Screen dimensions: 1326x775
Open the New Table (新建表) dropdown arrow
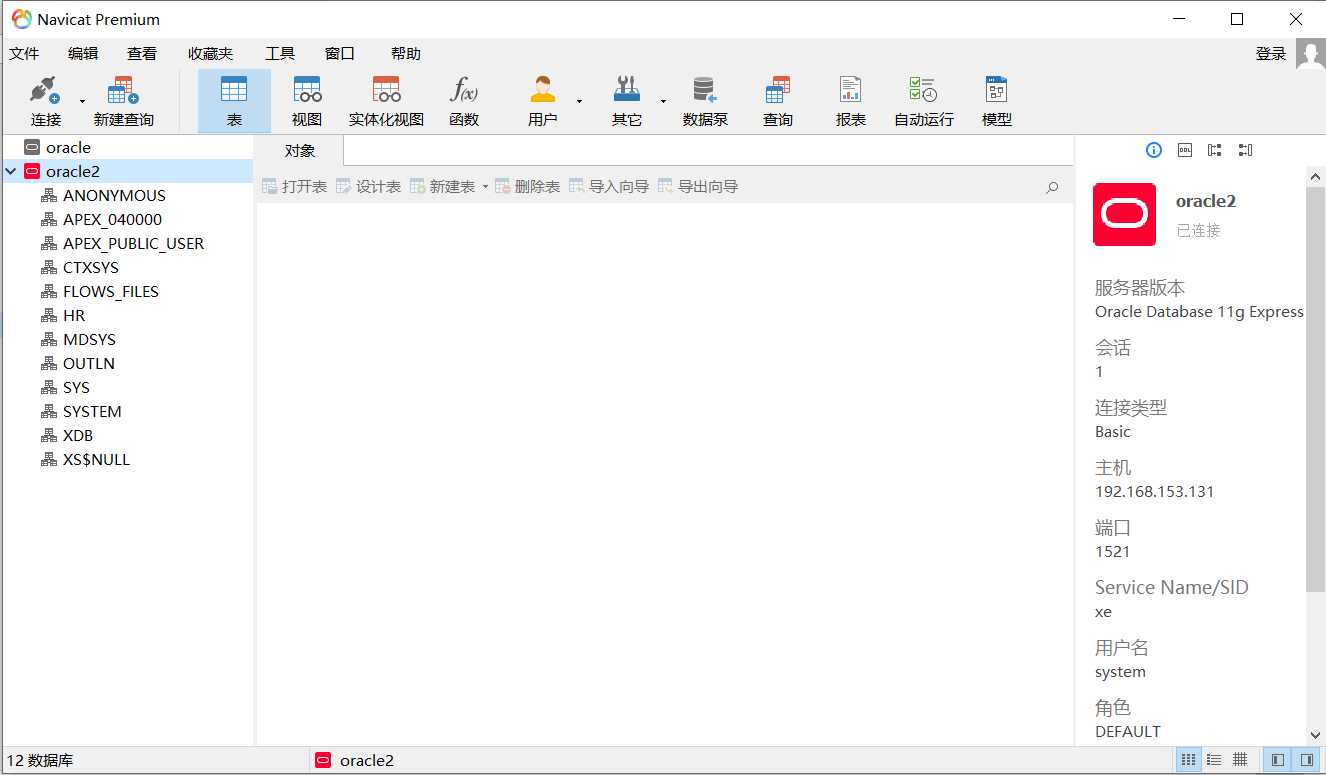coord(485,187)
